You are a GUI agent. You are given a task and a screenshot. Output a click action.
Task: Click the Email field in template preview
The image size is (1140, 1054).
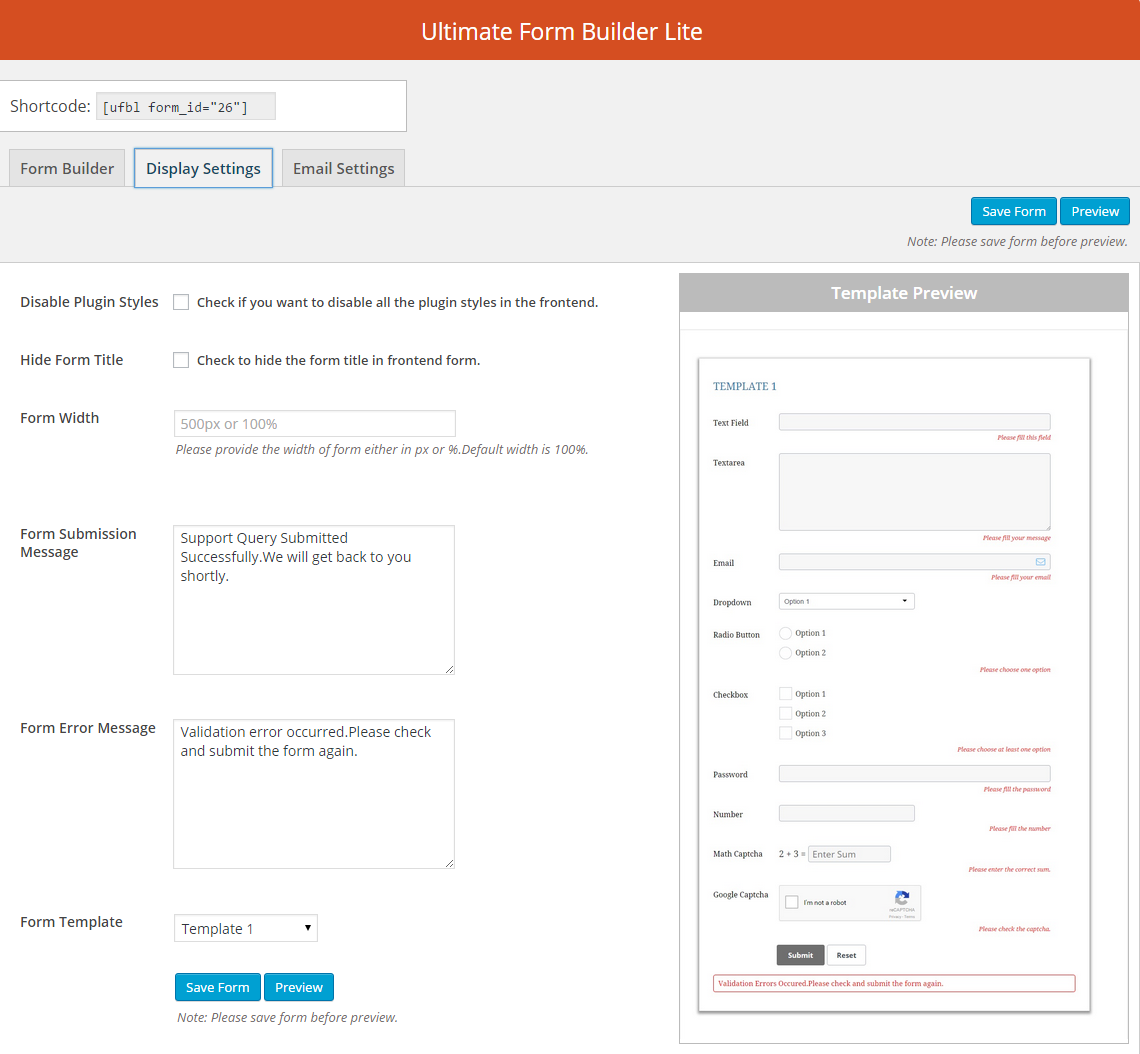point(915,562)
